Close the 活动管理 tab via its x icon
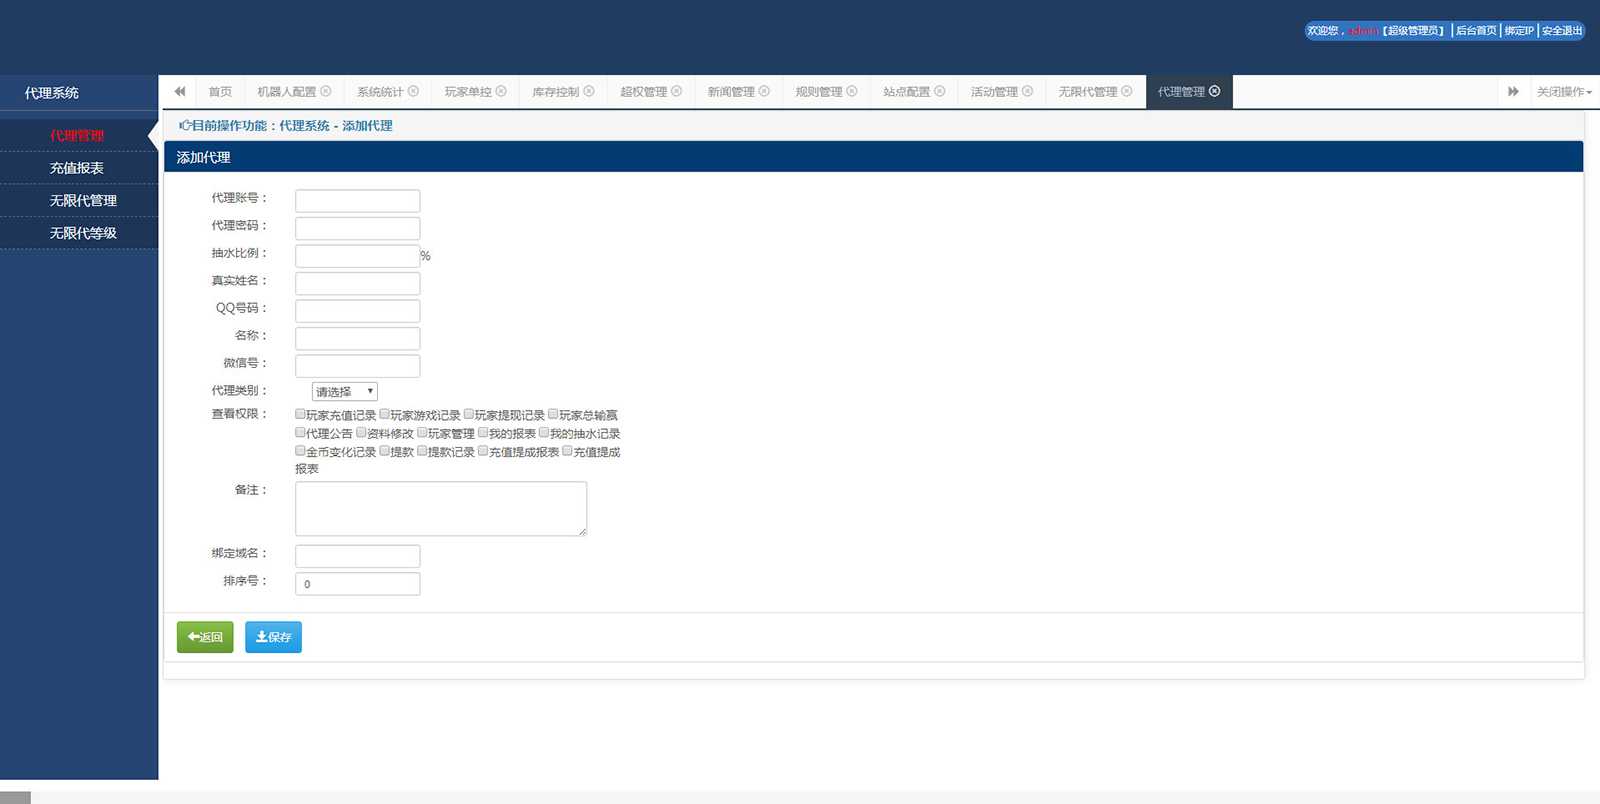 coord(1027,91)
